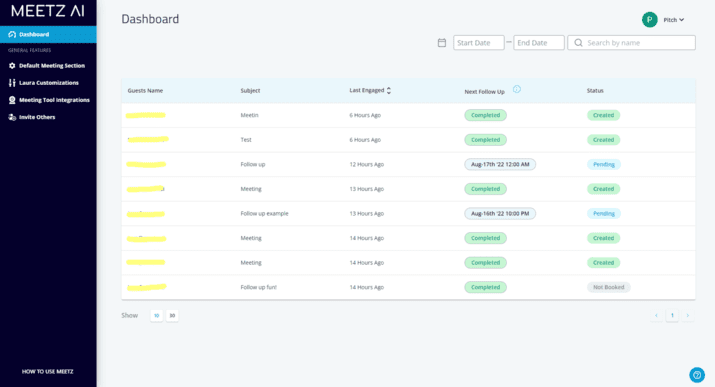715x387 pixels.
Task: Click the End Date field
Action: tap(539, 43)
